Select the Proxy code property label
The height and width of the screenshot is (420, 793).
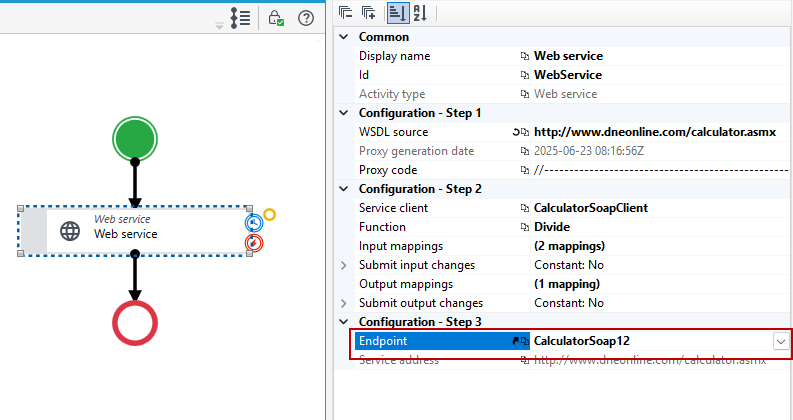pos(388,170)
